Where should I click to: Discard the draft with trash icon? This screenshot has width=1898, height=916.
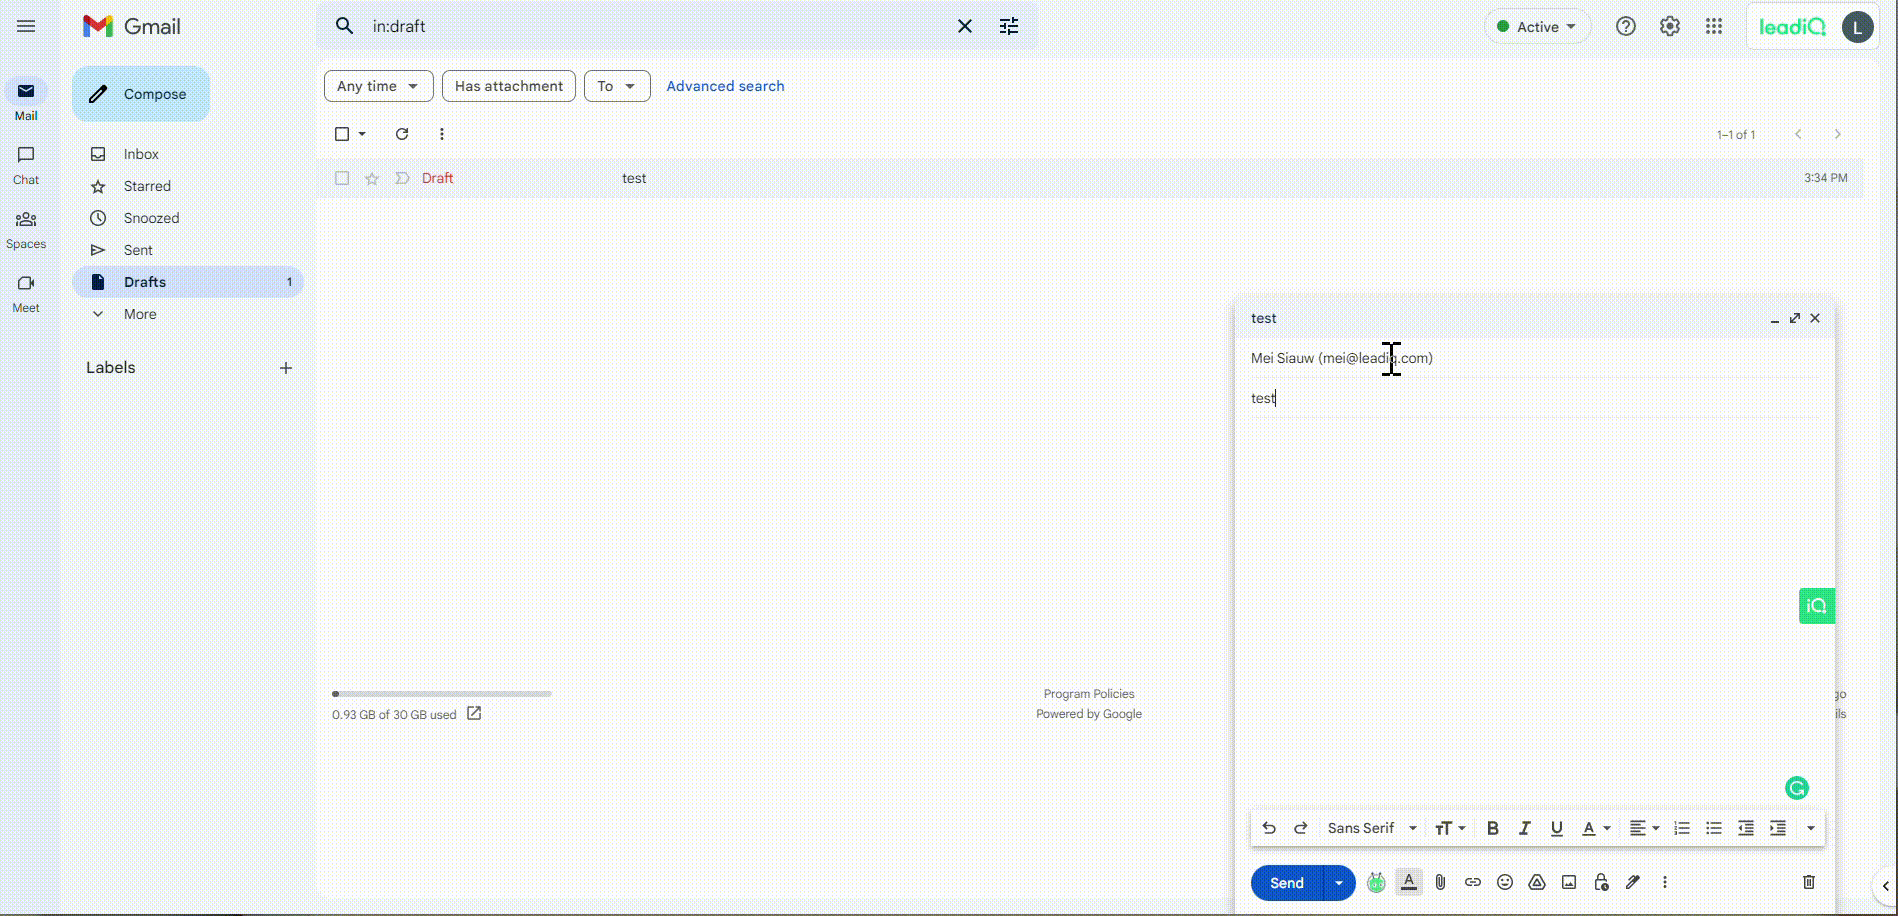tap(1808, 882)
